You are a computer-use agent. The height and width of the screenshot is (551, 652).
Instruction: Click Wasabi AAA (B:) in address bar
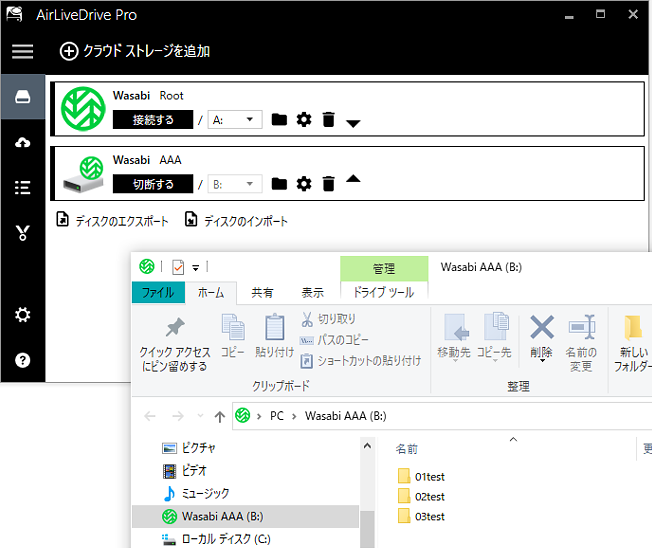(x=345, y=416)
